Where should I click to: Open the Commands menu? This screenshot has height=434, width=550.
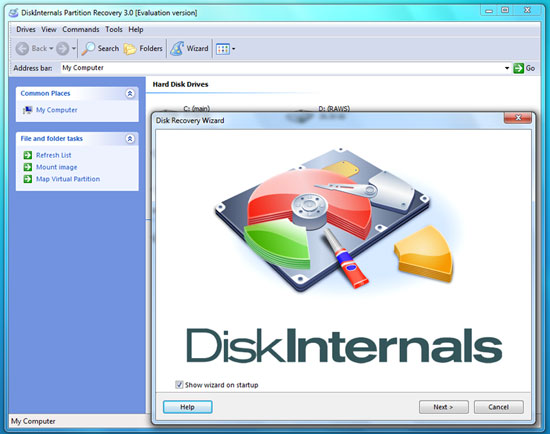81,29
